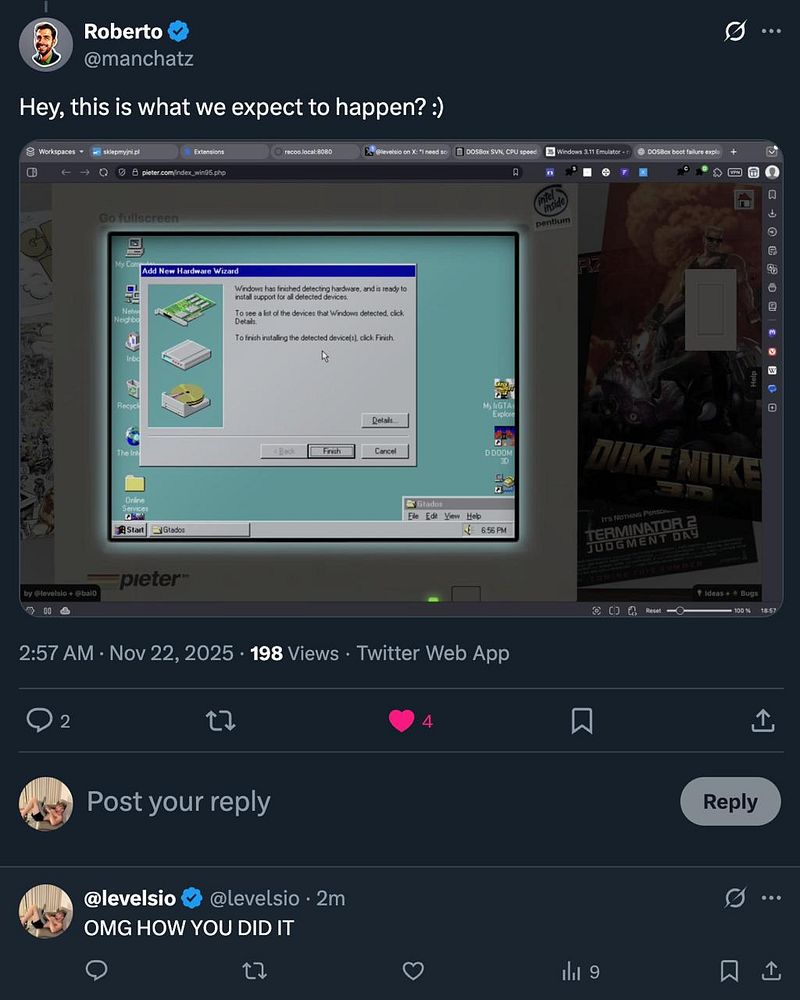Image resolution: width=800 pixels, height=1000 pixels.
Task: Open the embedded Windows 95 screenshot
Action: (401, 378)
